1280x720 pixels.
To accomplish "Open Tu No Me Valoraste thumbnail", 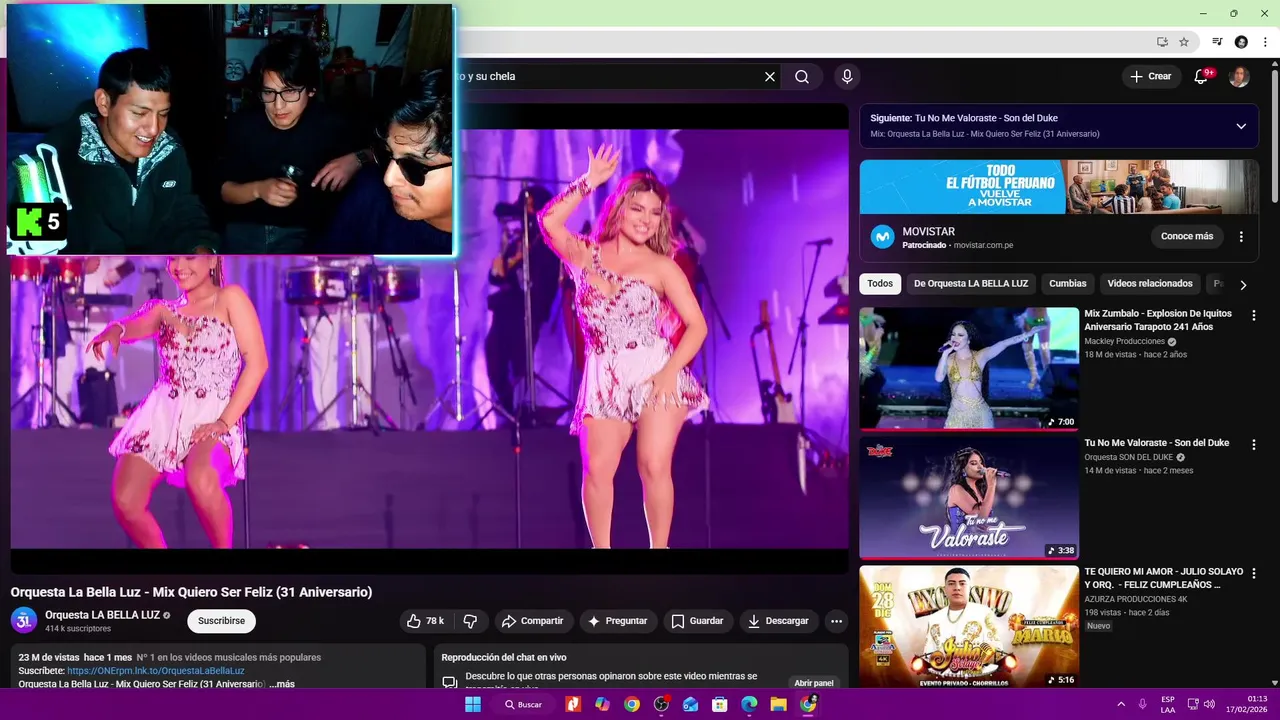I will pyautogui.click(x=969, y=497).
